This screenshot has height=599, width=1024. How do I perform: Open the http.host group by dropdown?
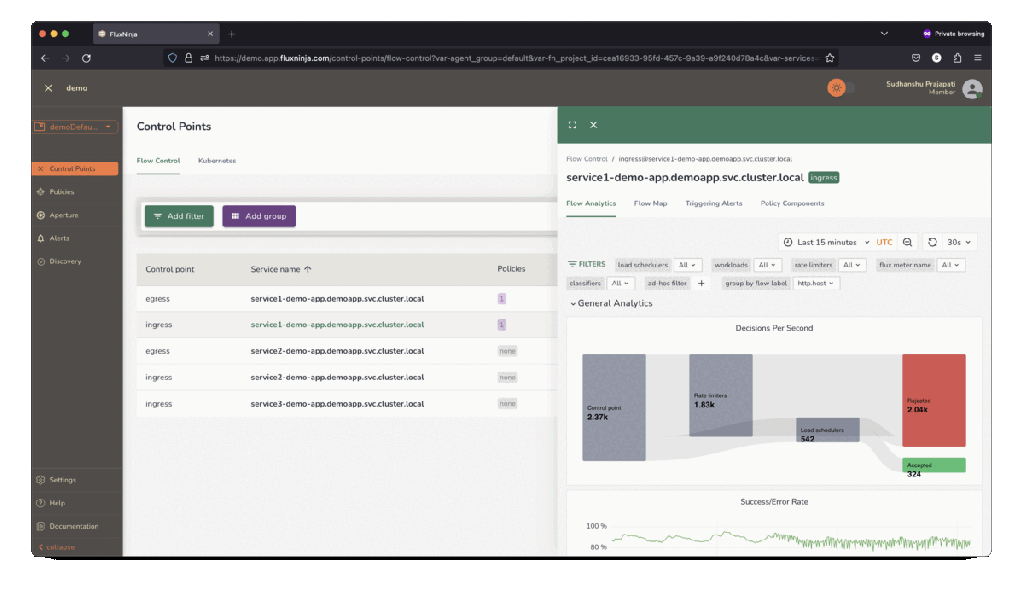coord(816,283)
